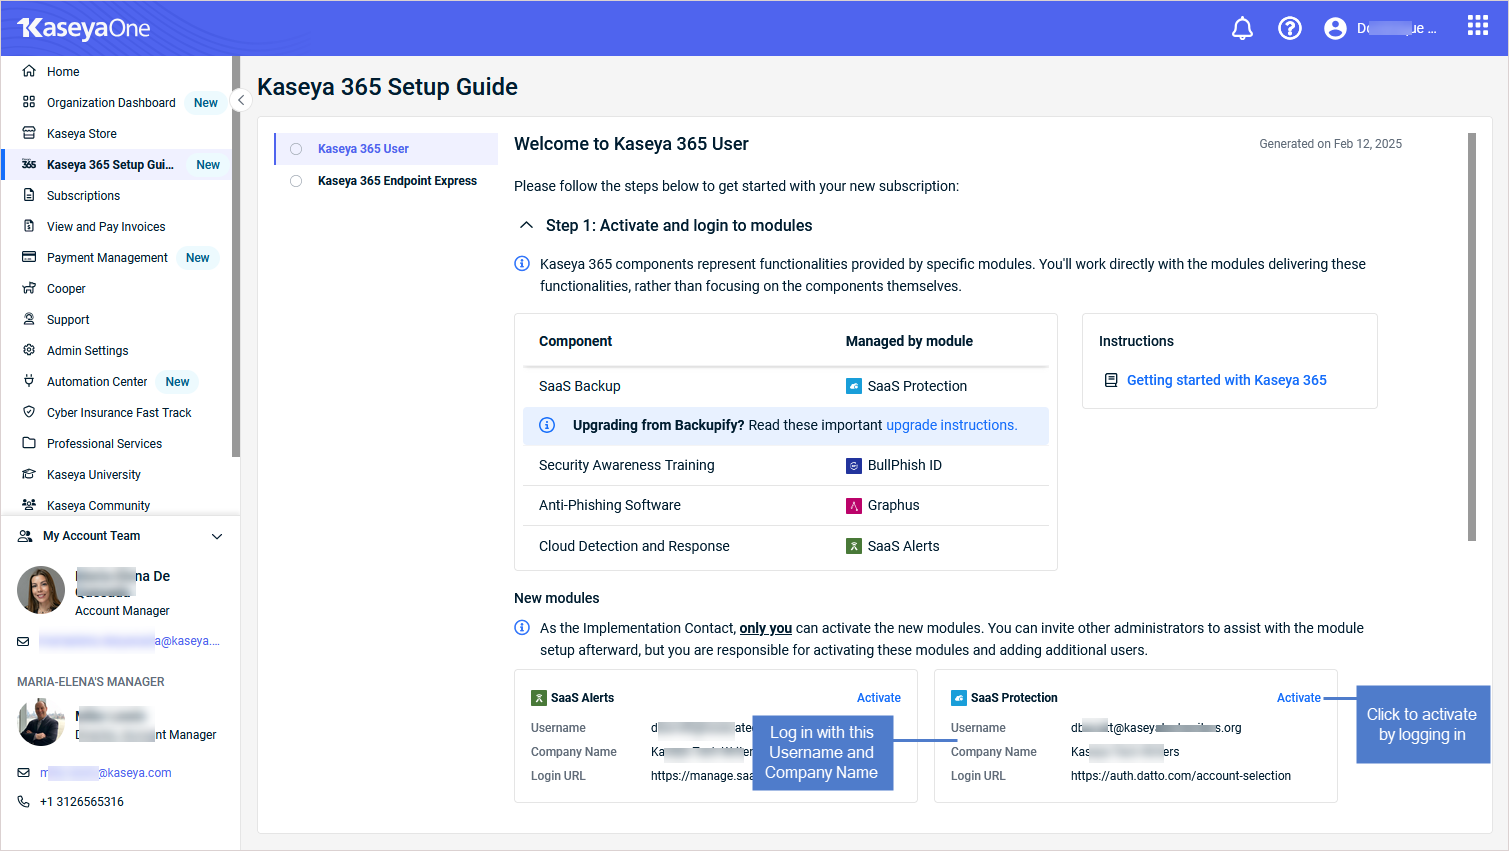
Task: Open the upgrade instructions link
Action: pos(951,425)
